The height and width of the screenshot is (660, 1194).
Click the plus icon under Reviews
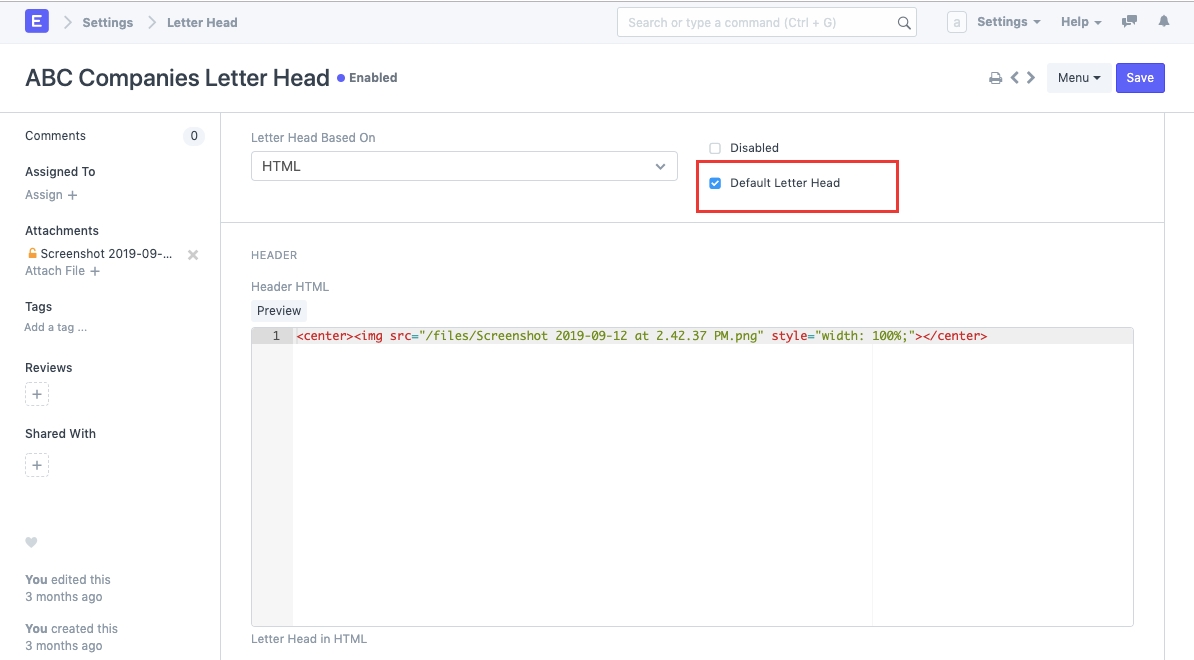tap(37, 395)
